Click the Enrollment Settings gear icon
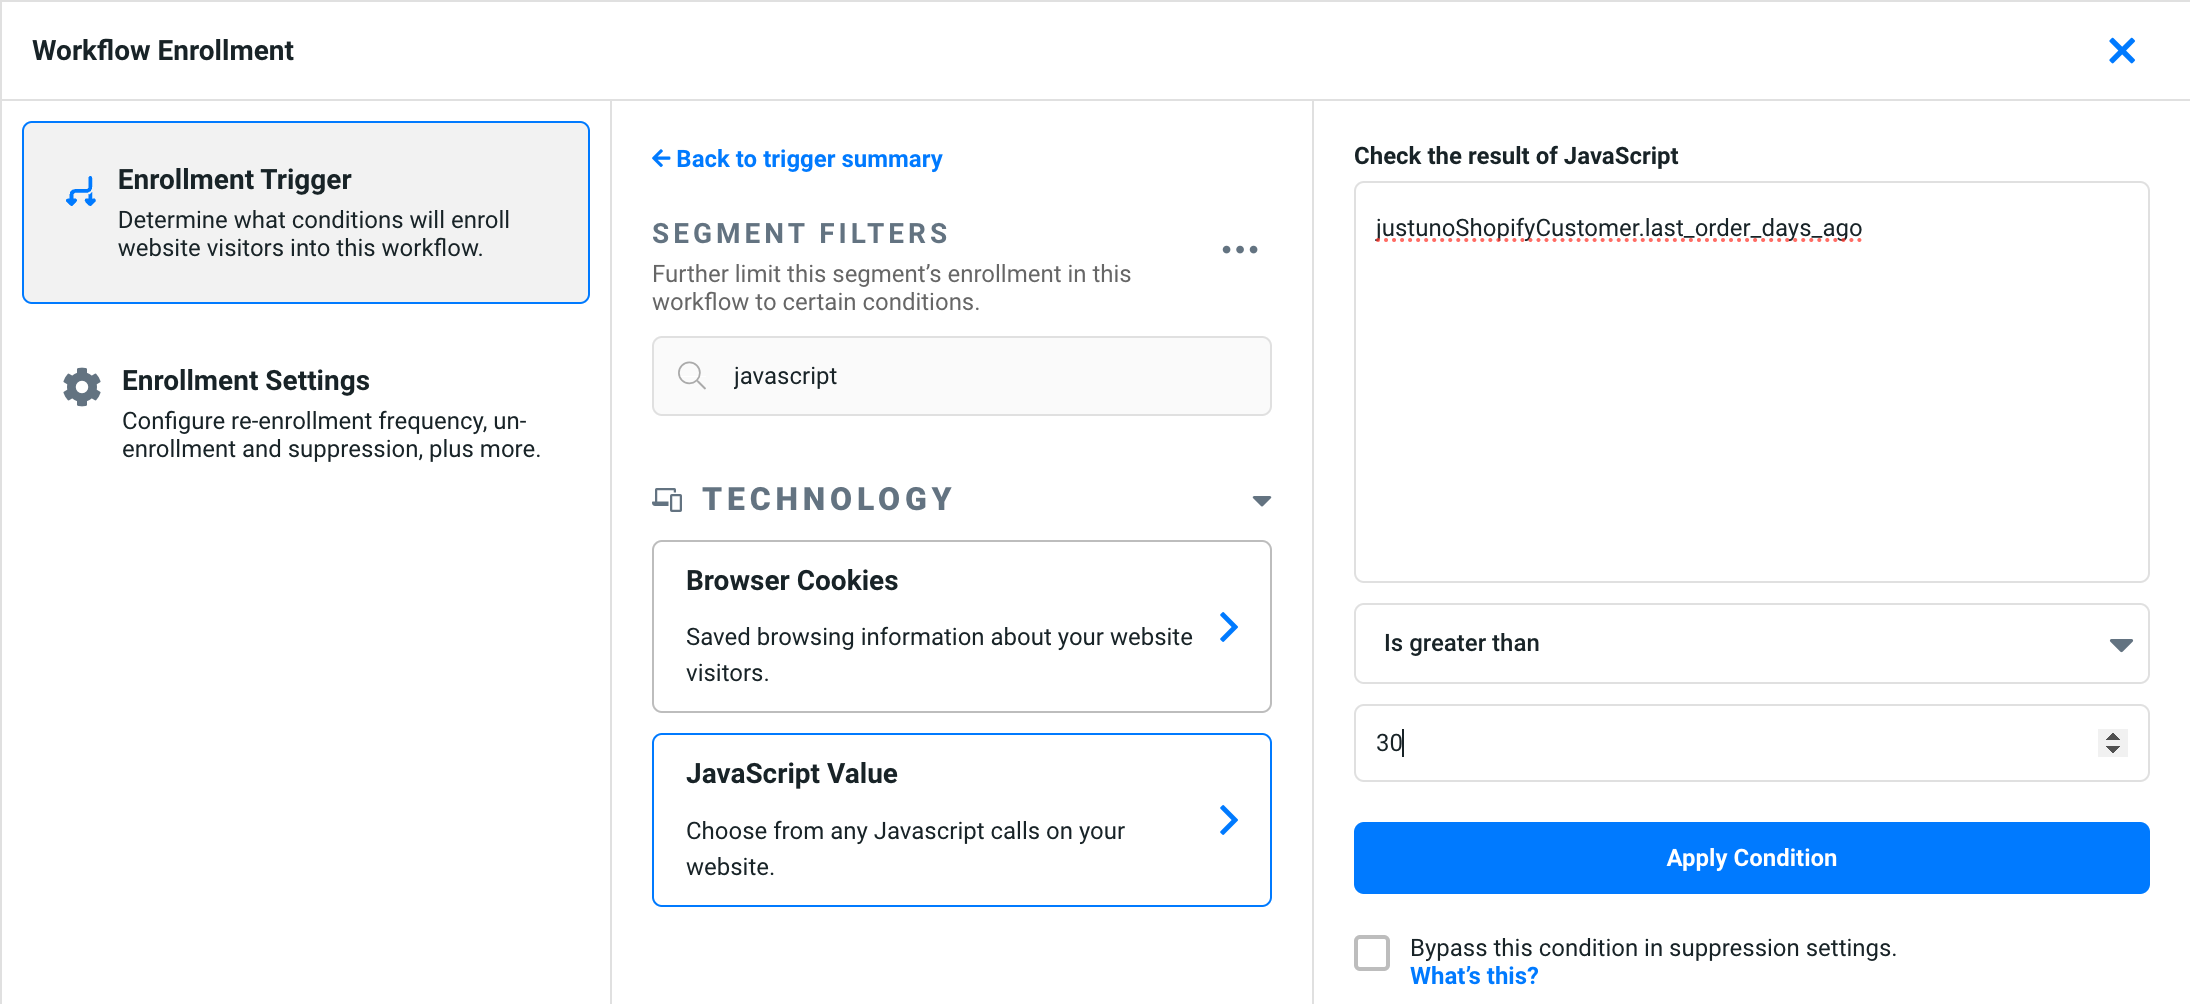Viewport: 2190px width, 1004px height. tap(82, 386)
